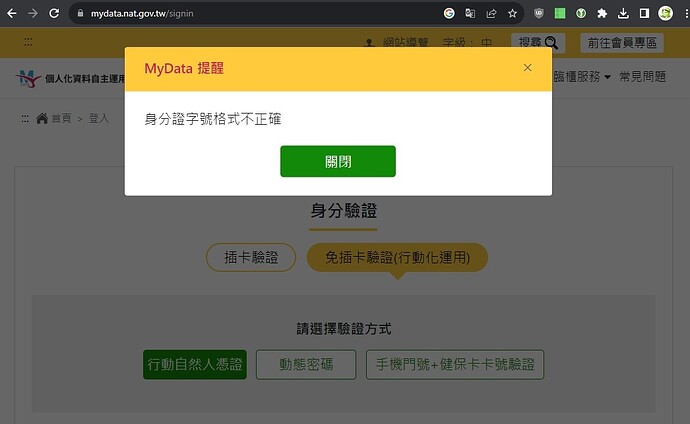This screenshot has height=424, width=690.
Task: Bookmark this page with the star icon
Action: 512,14
